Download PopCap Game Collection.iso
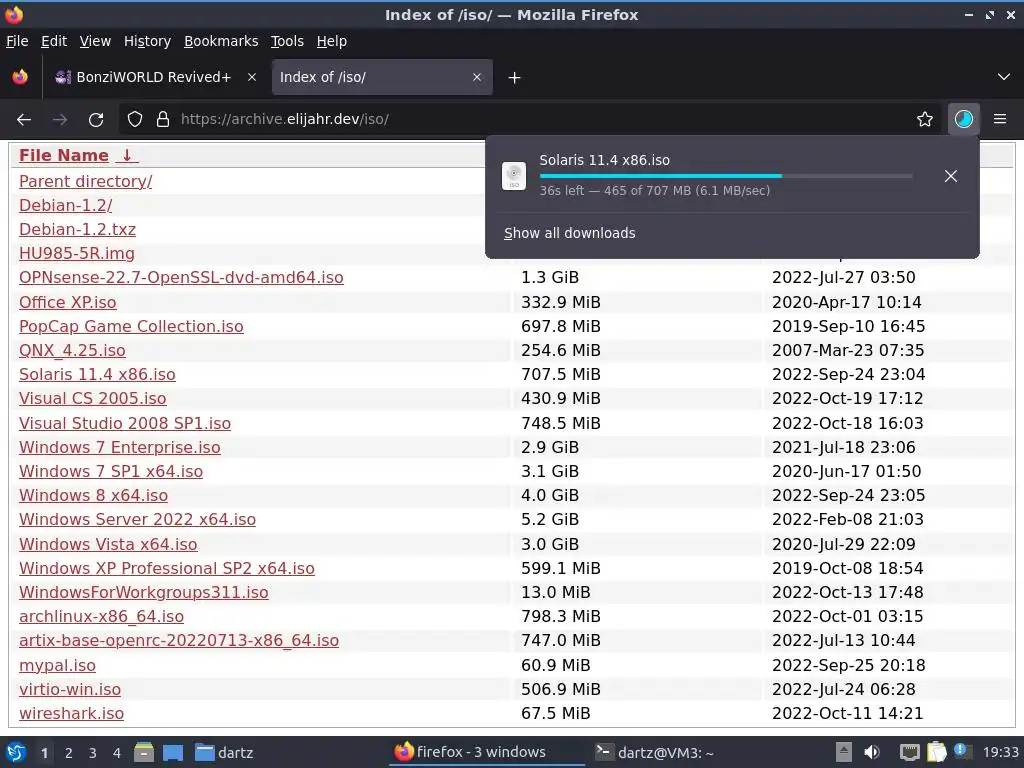Viewport: 1024px width, 768px height. pos(131,326)
